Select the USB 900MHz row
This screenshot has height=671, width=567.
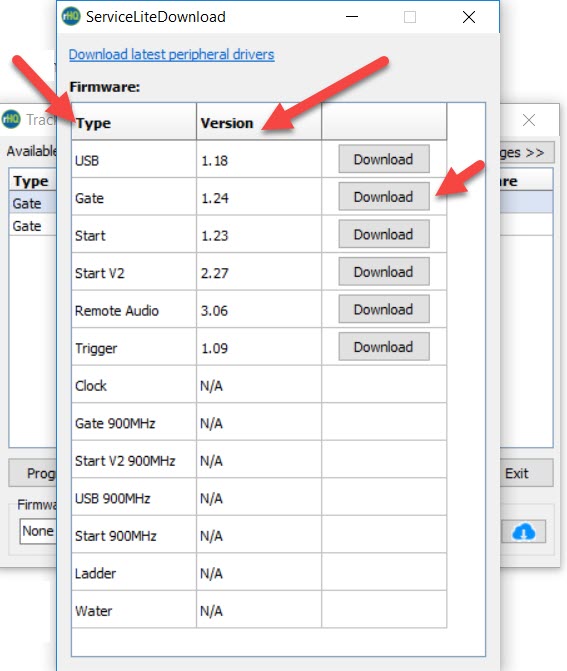(x=259, y=497)
